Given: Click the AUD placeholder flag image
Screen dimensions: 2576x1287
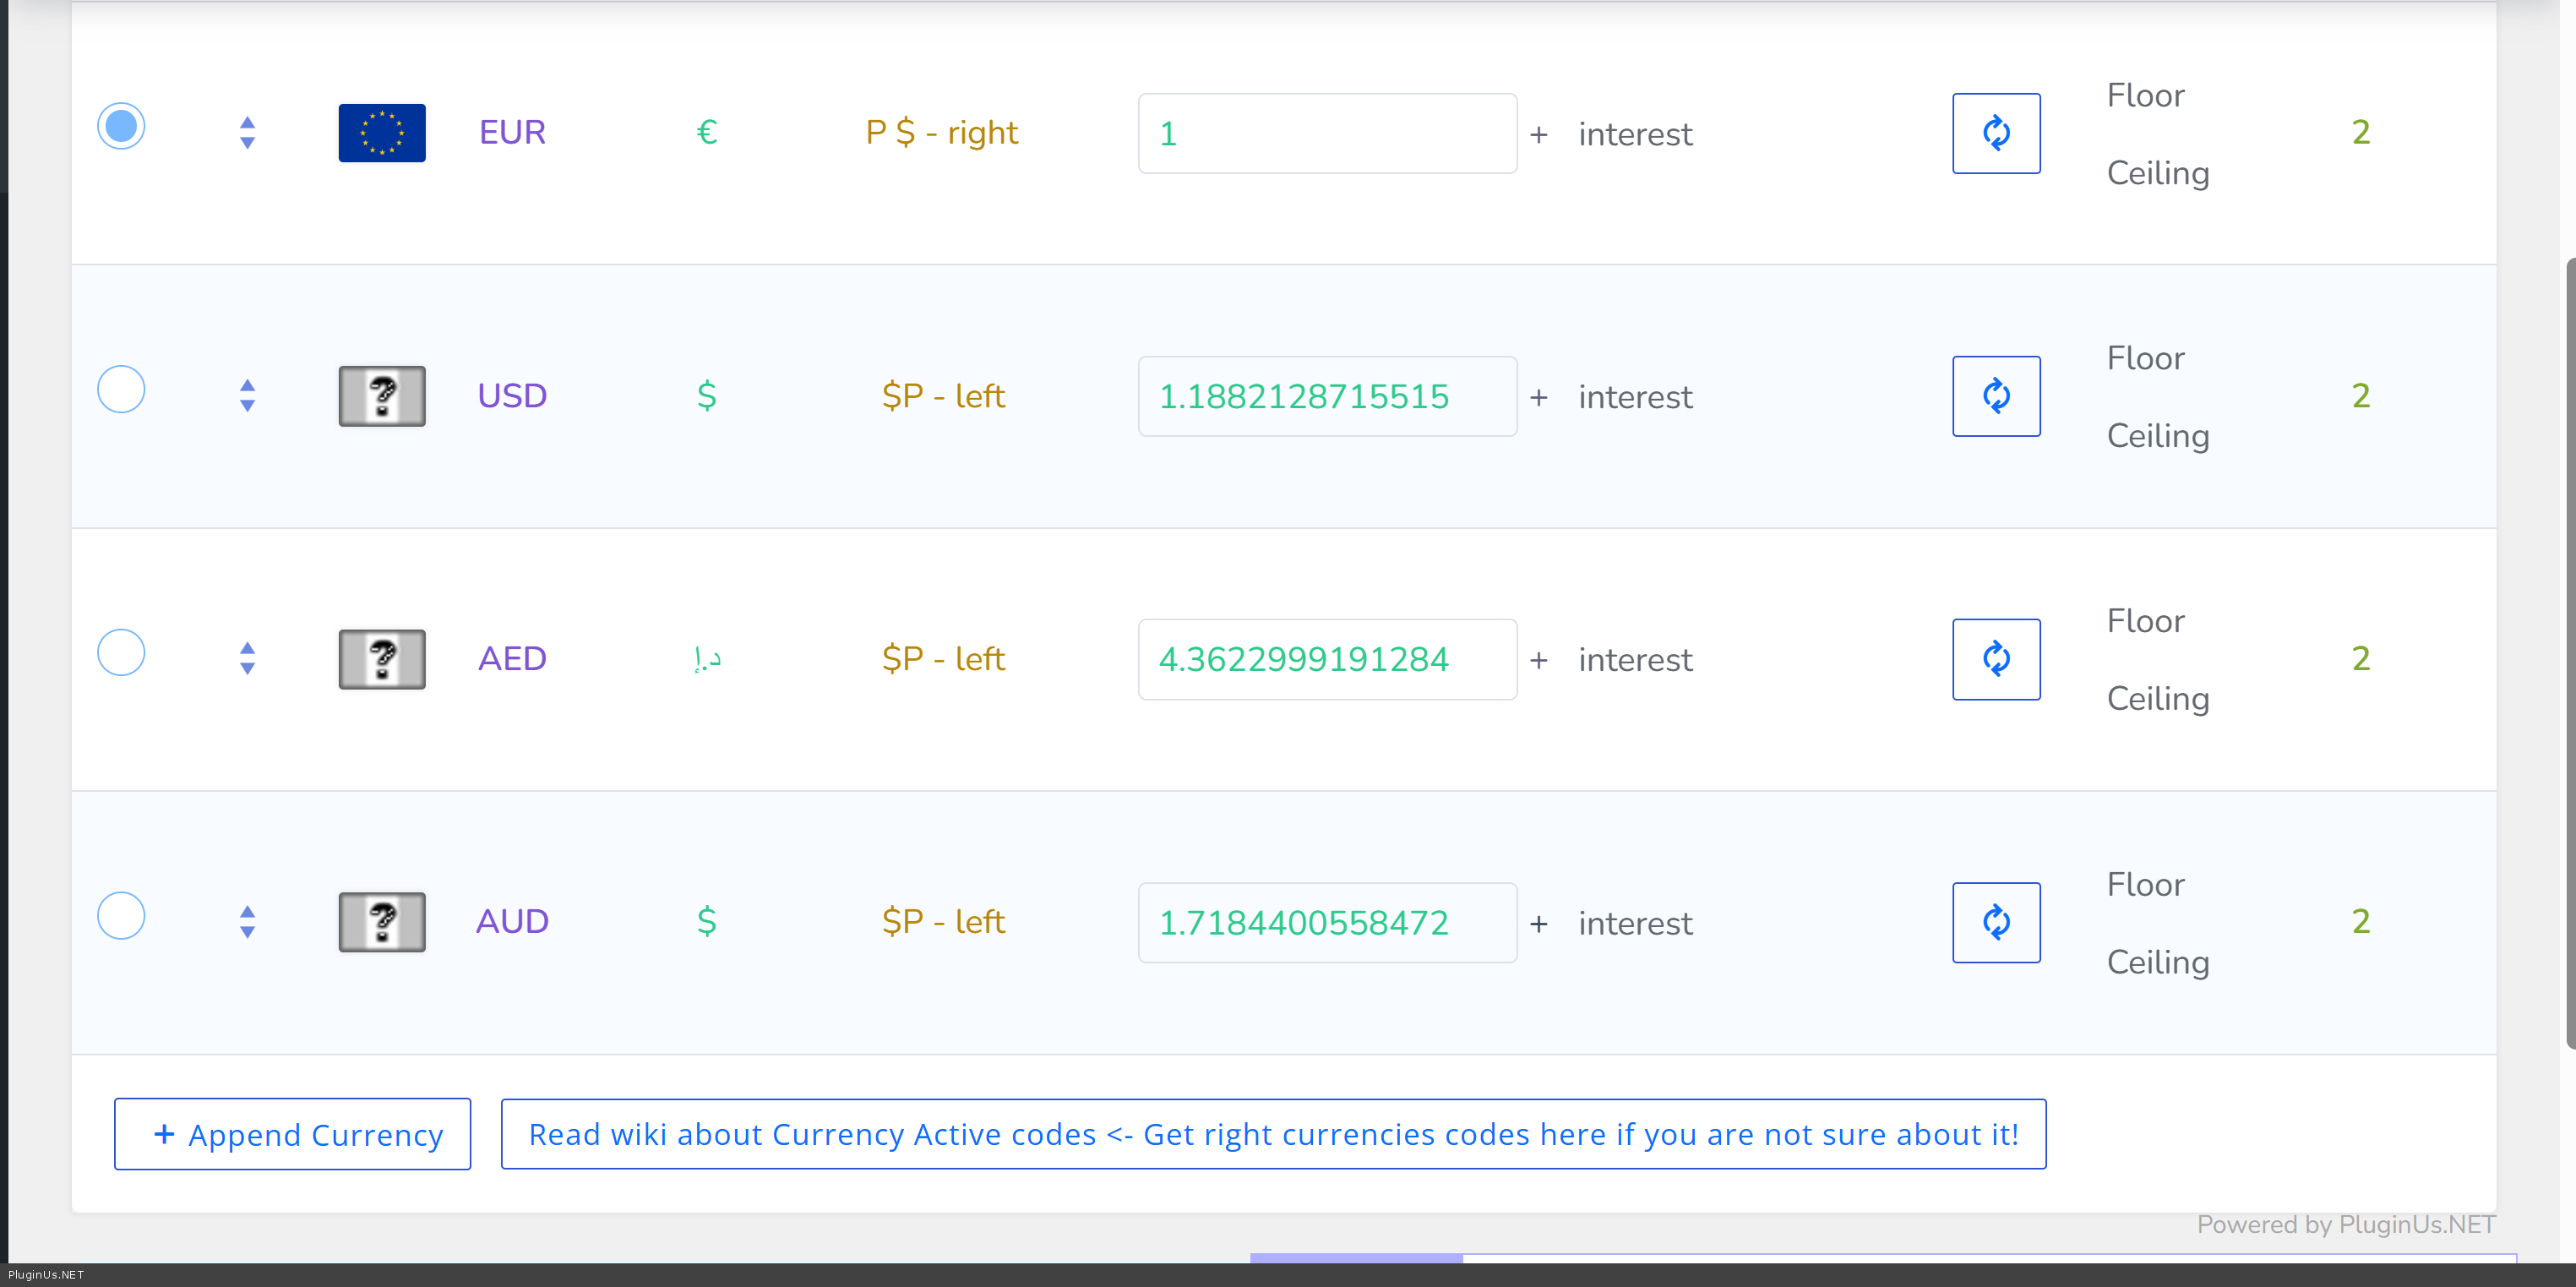Looking at the screenshot, I should (382, 922).
